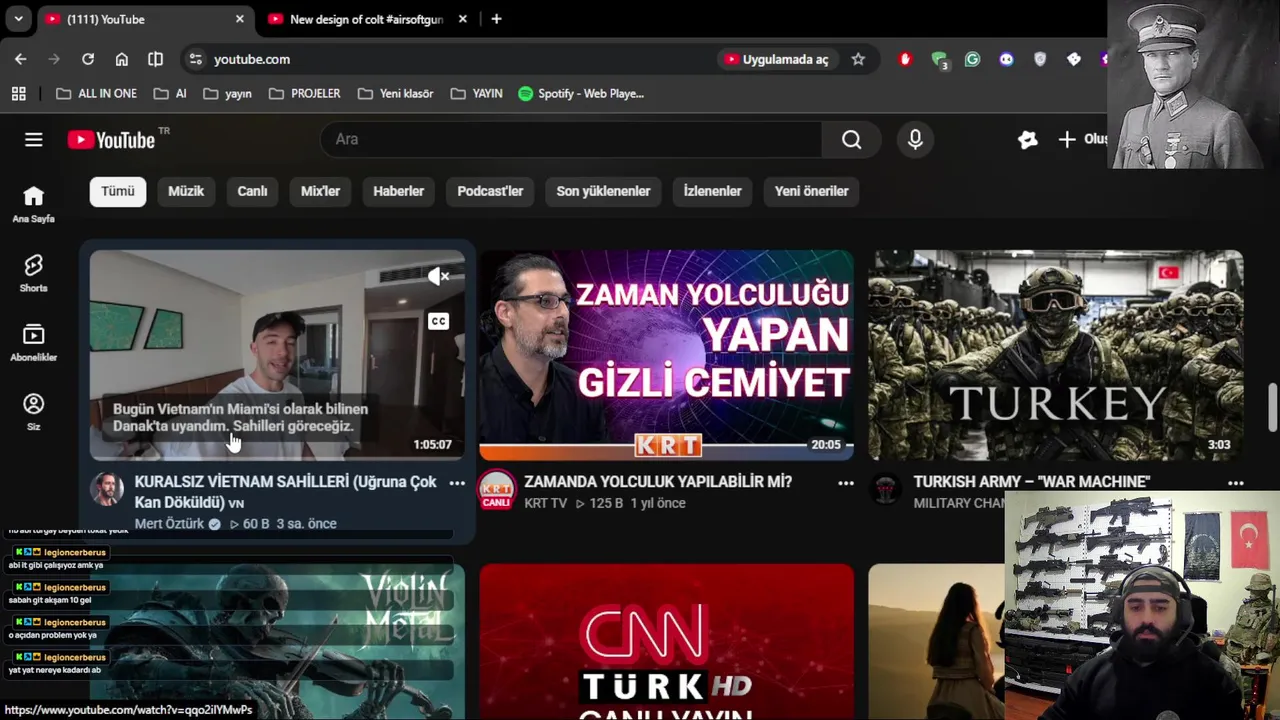
Task: Click the red extension icon
Action: tap(905, 59)
